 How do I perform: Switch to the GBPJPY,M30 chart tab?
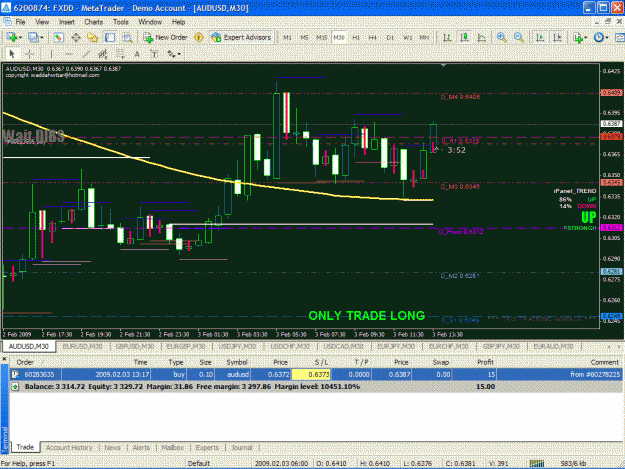[501, 346]
